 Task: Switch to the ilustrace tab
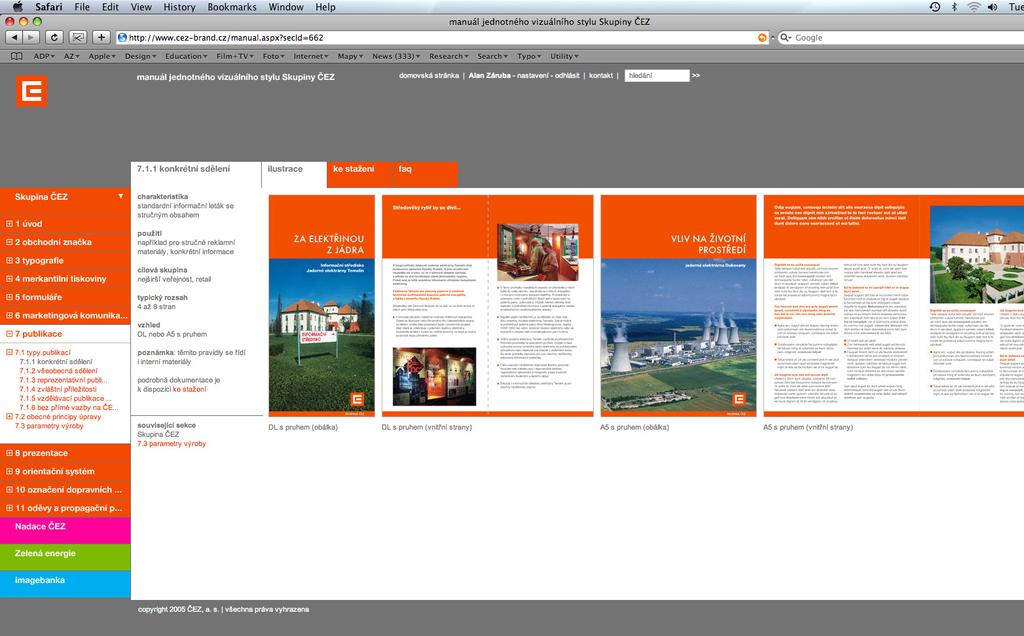[x=294, y=174]
